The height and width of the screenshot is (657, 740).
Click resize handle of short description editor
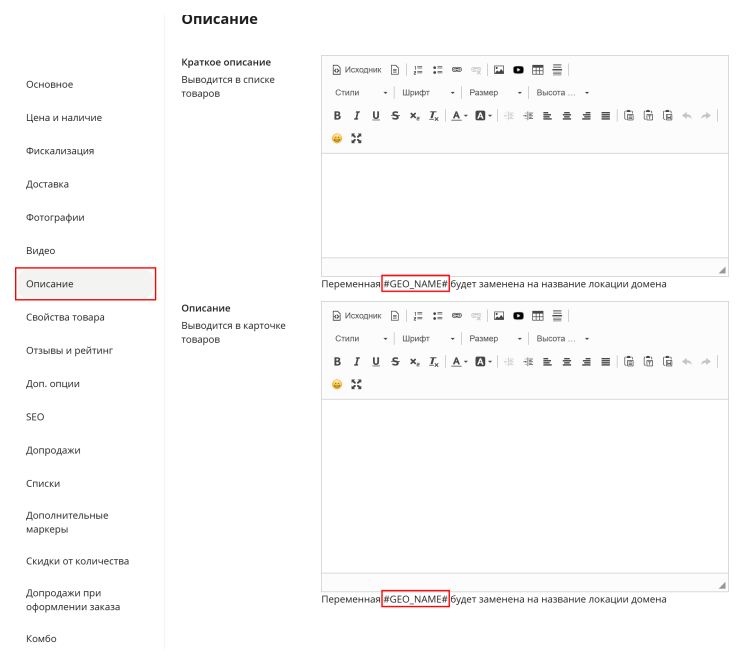[x=722, y=270]
